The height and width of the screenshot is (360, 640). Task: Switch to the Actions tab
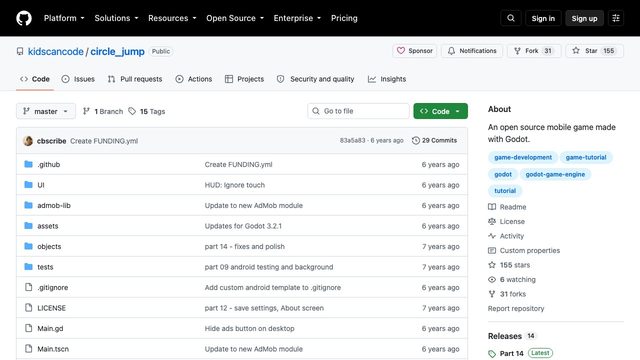pyautogui.click(x=193, y=79)
